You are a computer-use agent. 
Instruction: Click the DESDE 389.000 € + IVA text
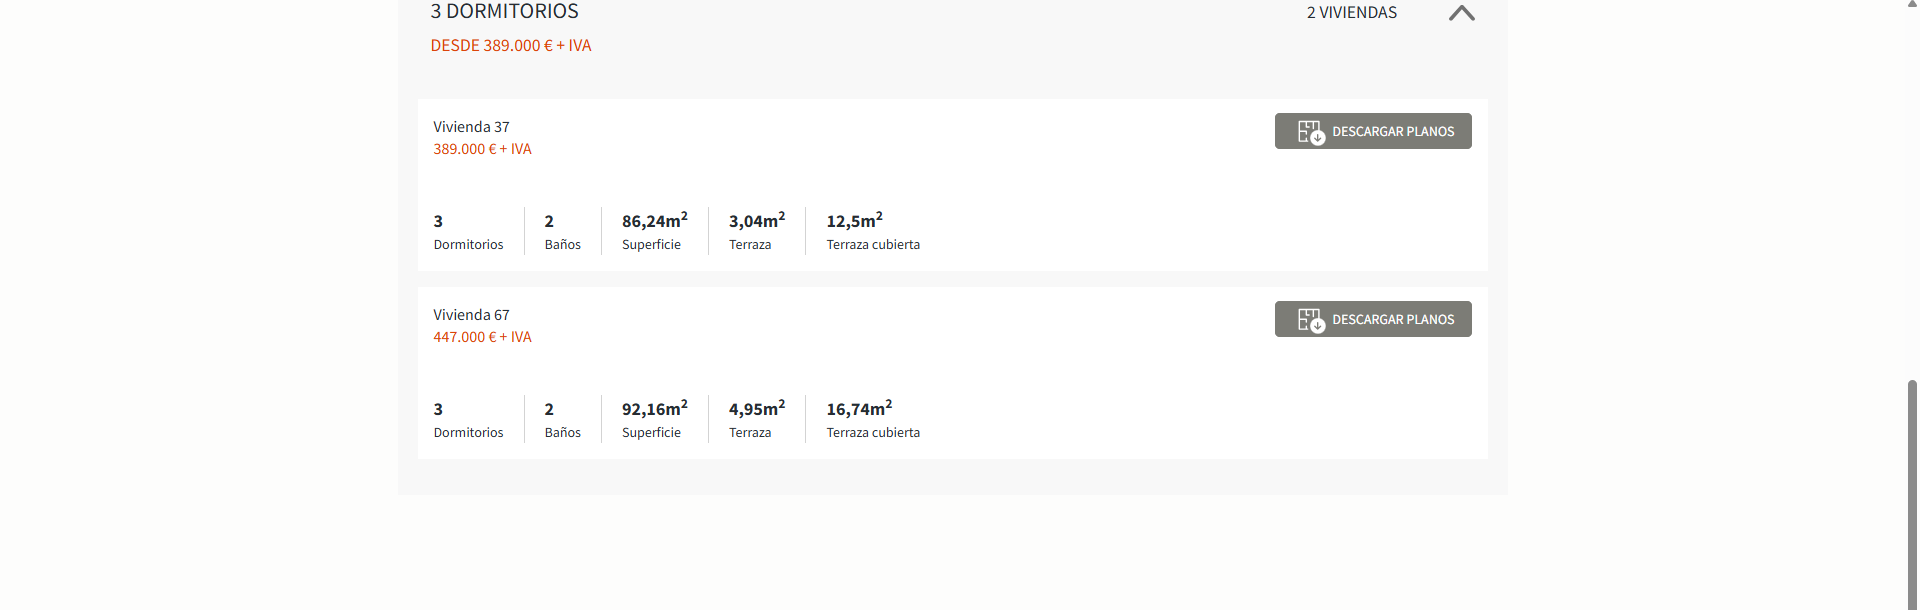pyautogui.click(x=511, y=46)
